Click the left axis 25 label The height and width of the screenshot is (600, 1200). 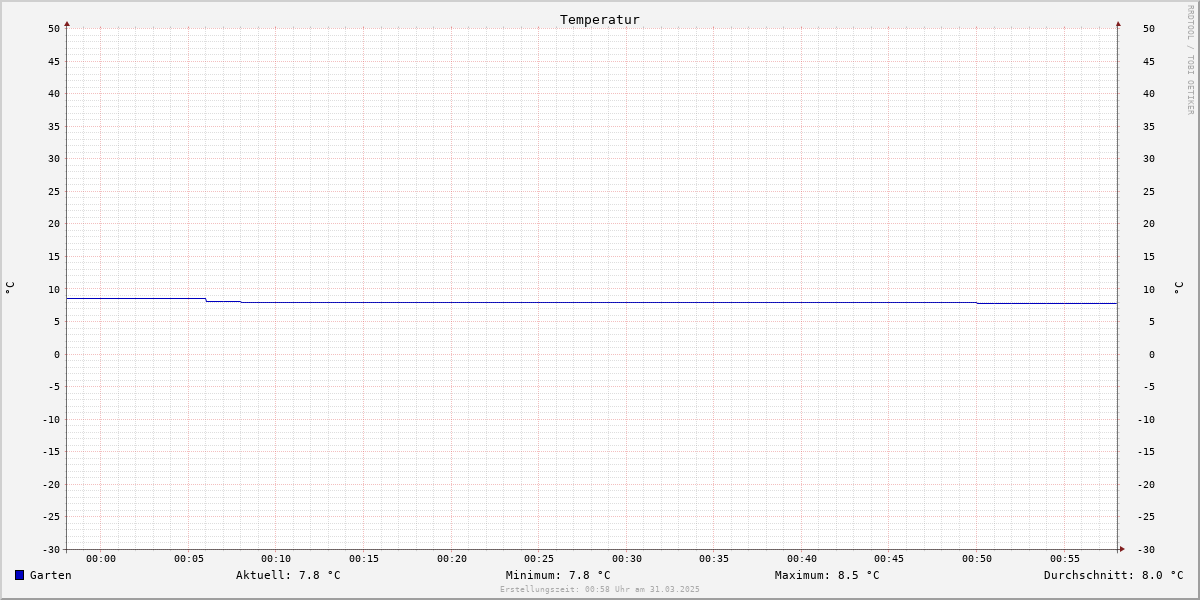click(x=54, y=191)
